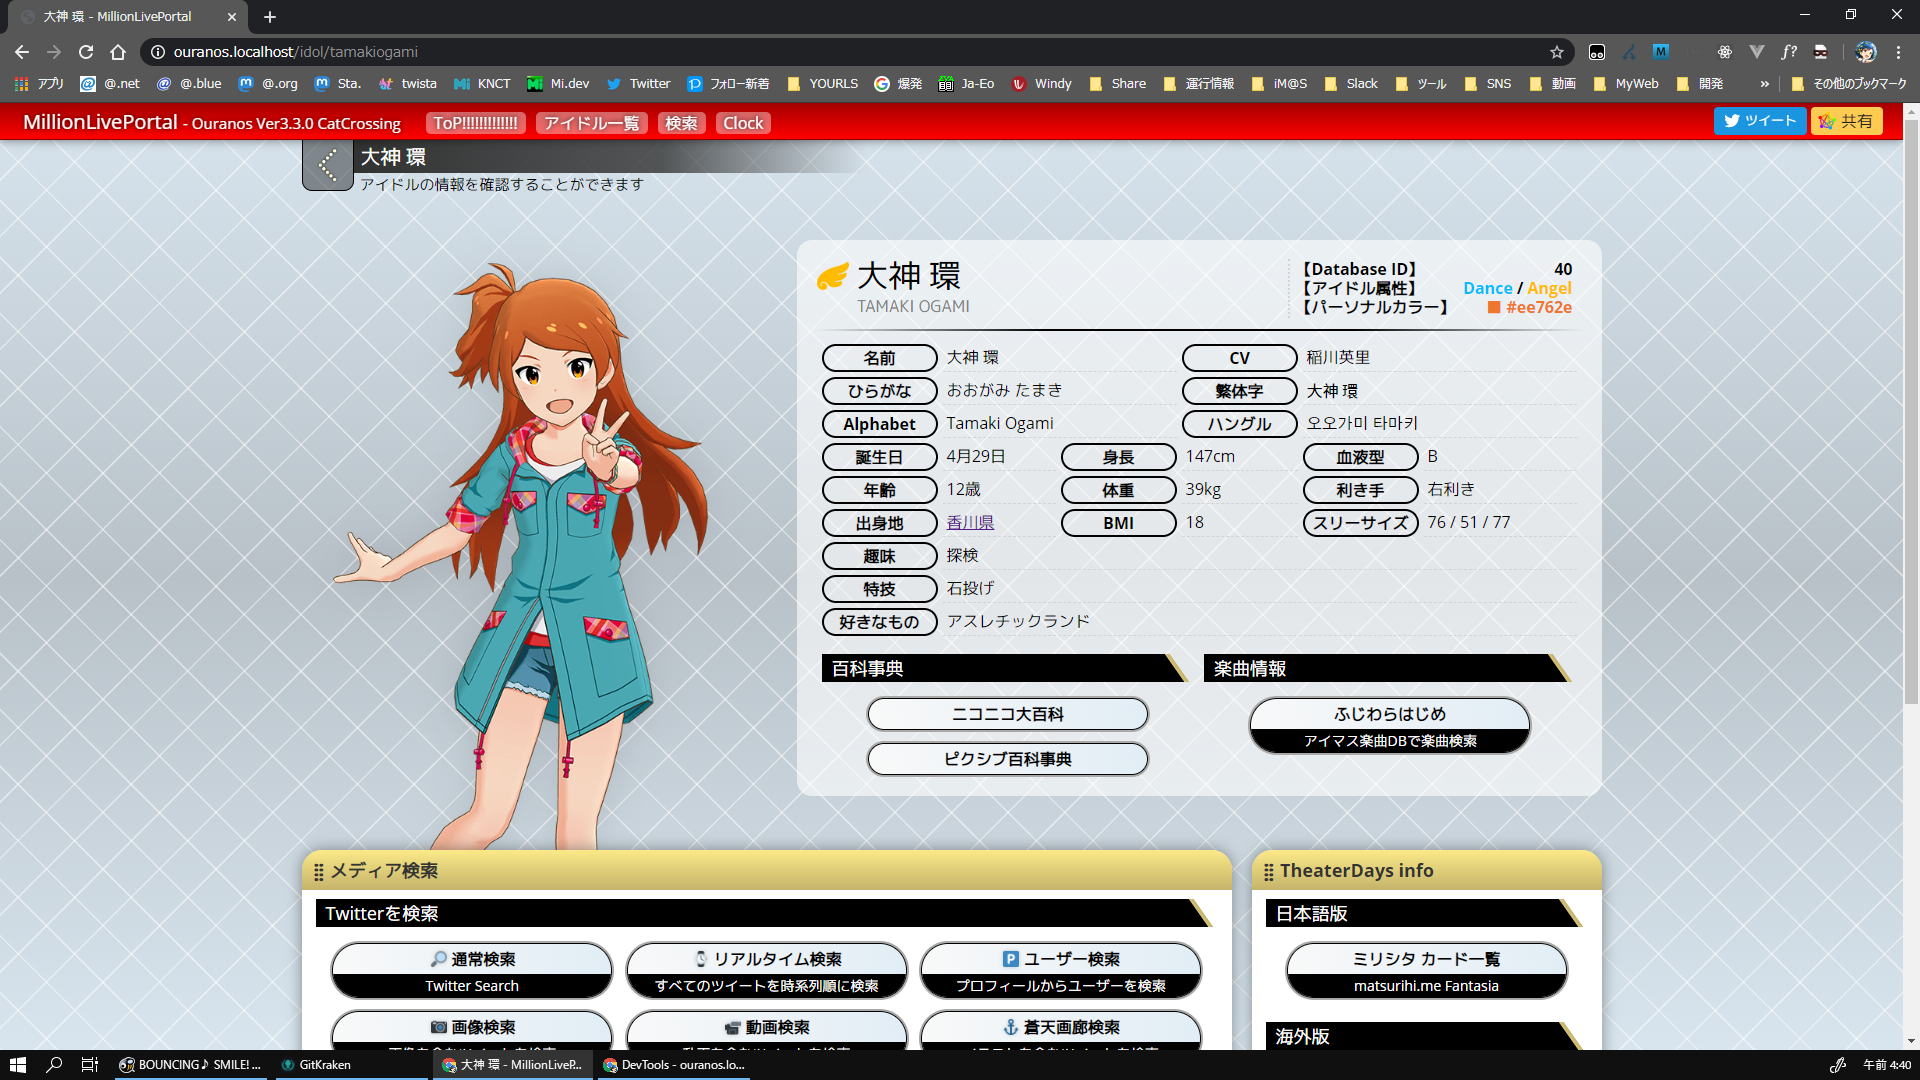Open アイドル一覧 in the red nav bar
Image resolution: width=1920 pixels, height=1080 pixels.
pos(591,123)
